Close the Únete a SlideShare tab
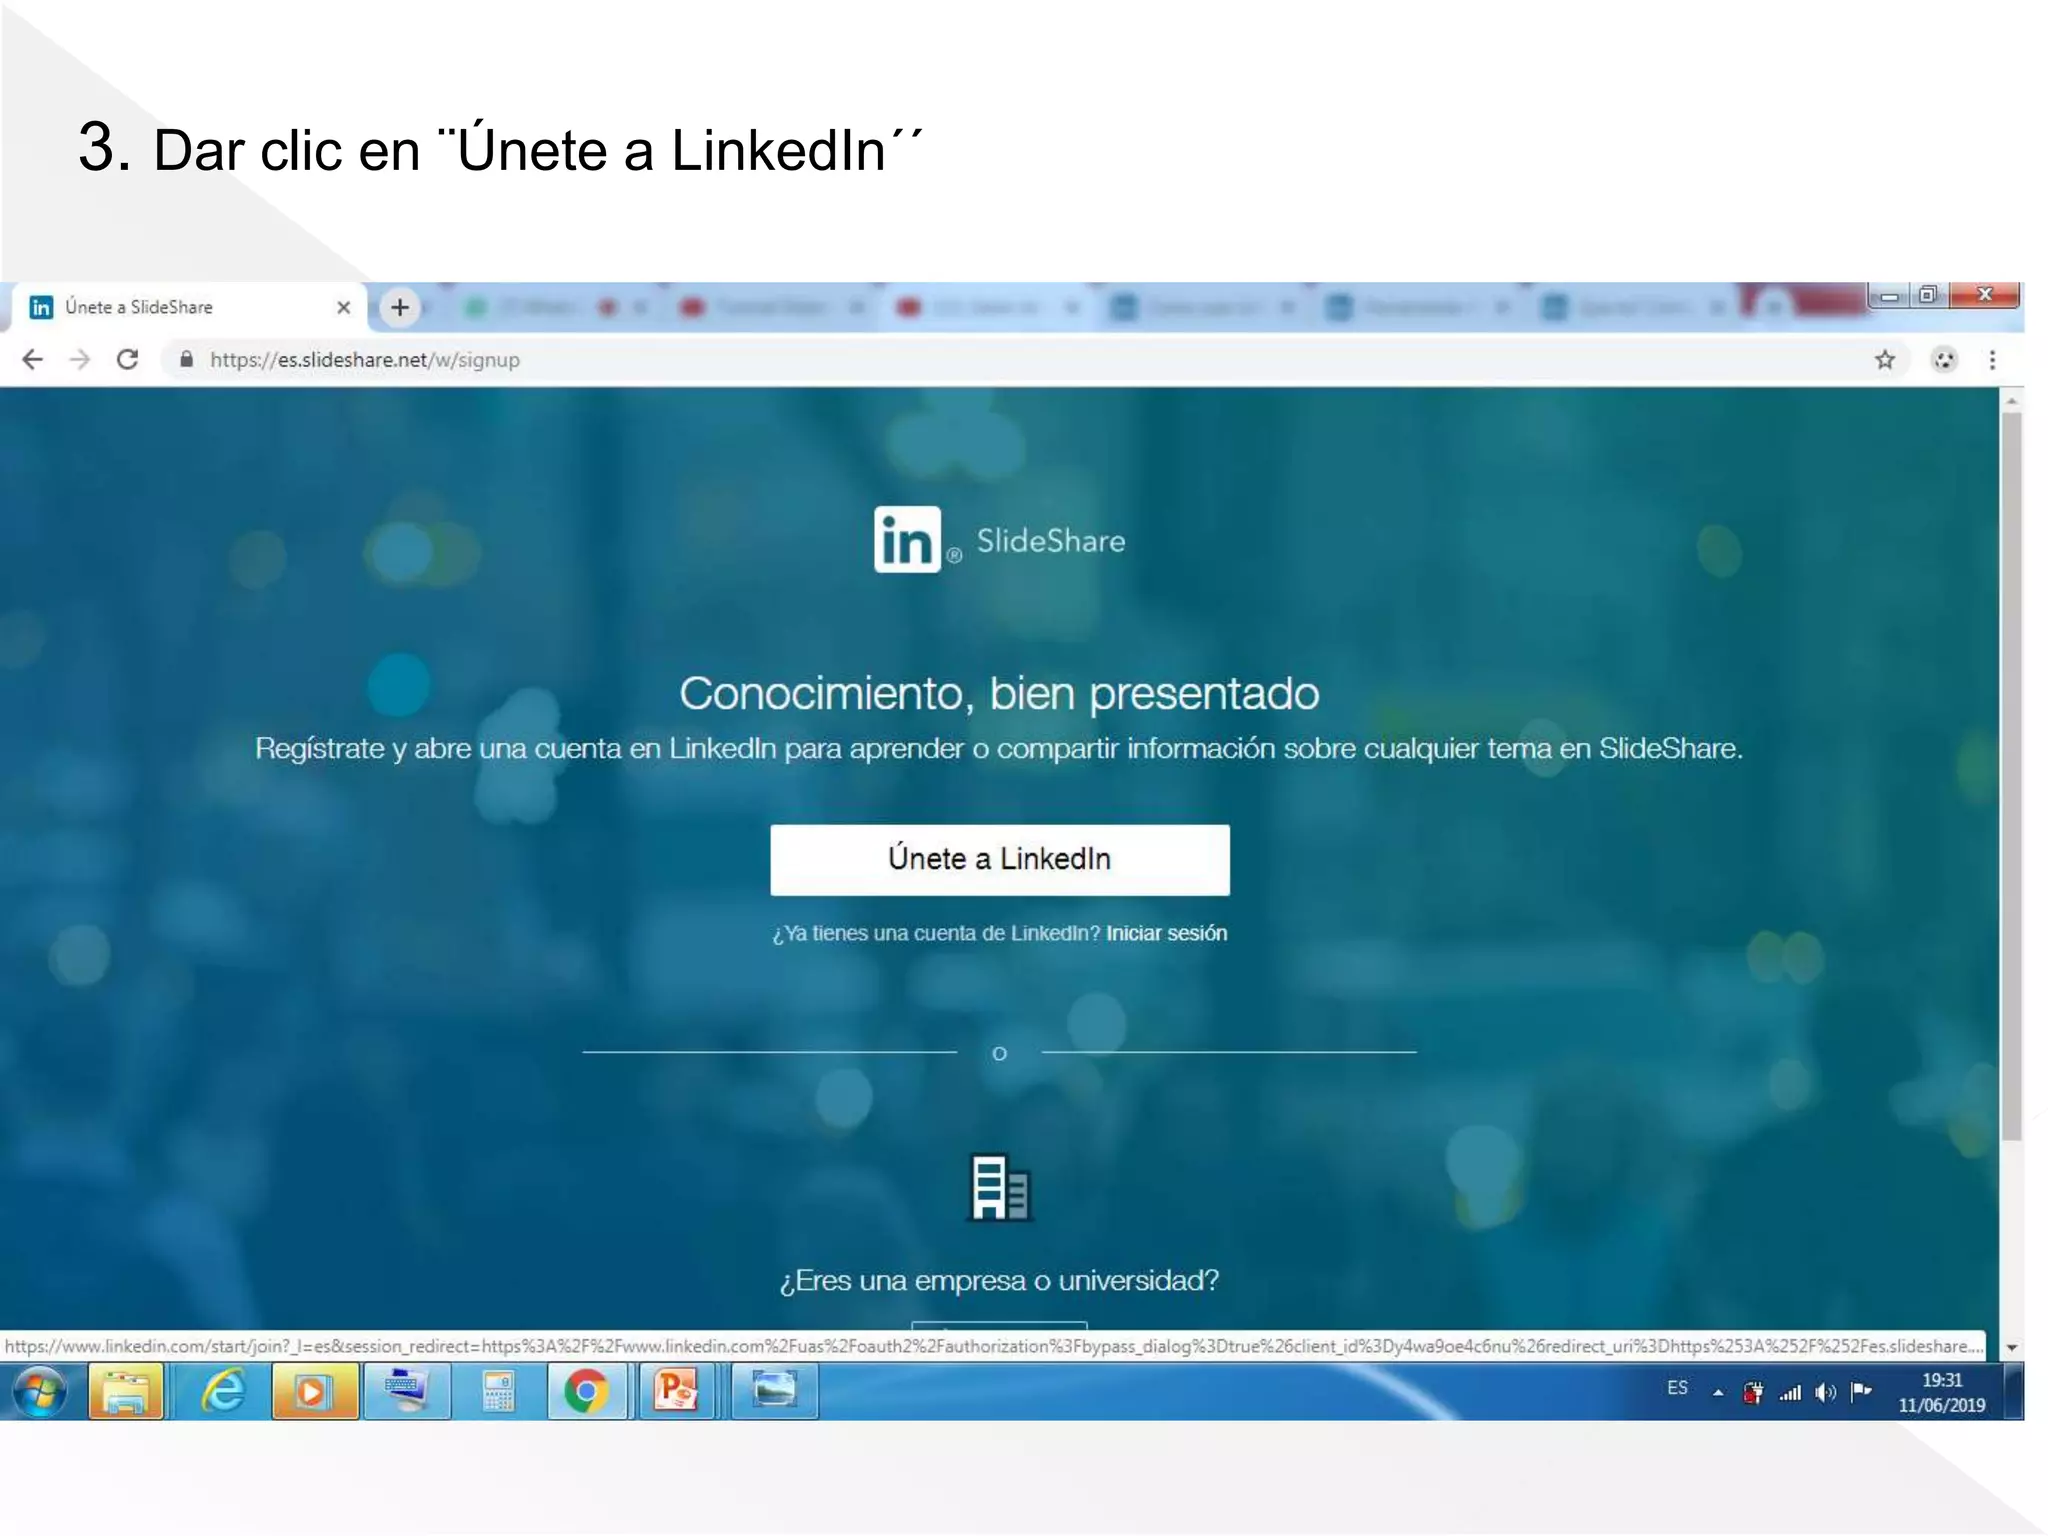The width and height of the screenshot is (2048, 1536). click(344, 307)
